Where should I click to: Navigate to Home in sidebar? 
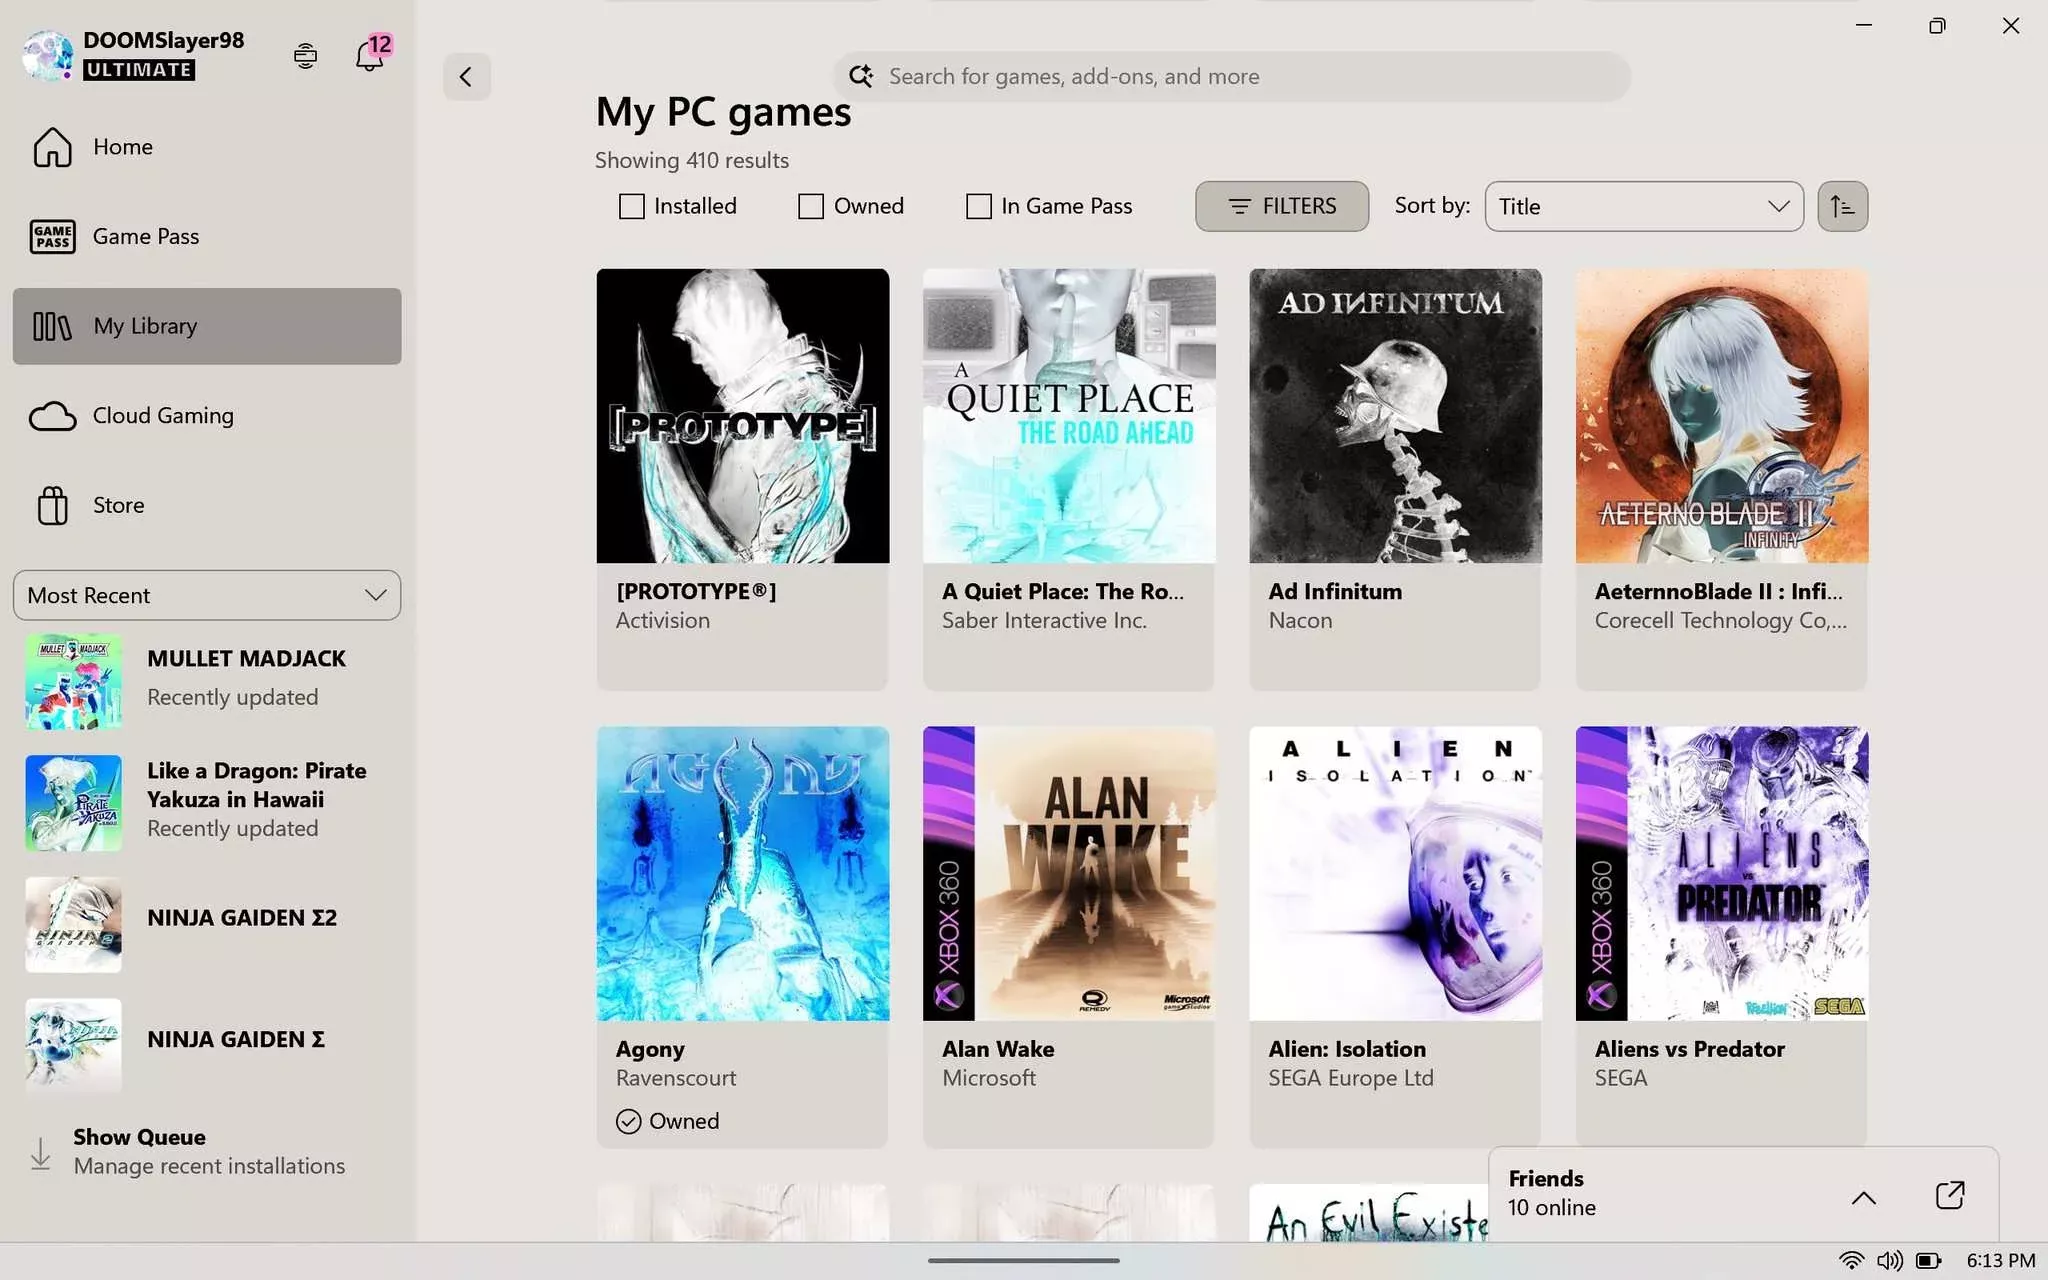point(207,147)
